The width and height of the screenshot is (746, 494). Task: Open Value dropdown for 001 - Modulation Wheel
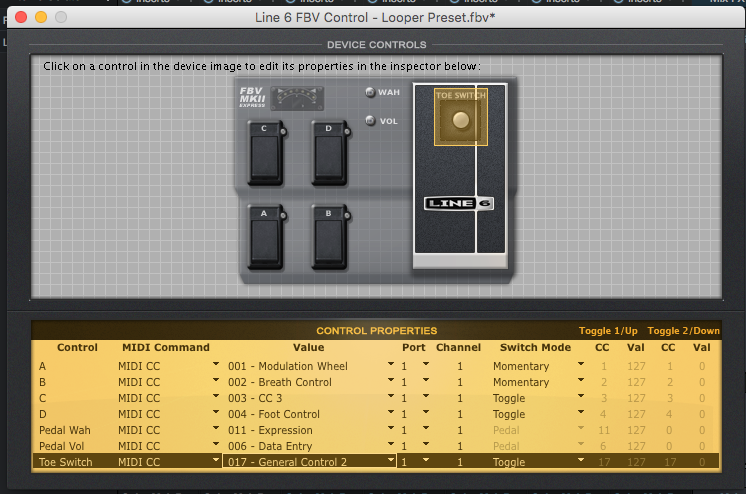pos(391,364)
